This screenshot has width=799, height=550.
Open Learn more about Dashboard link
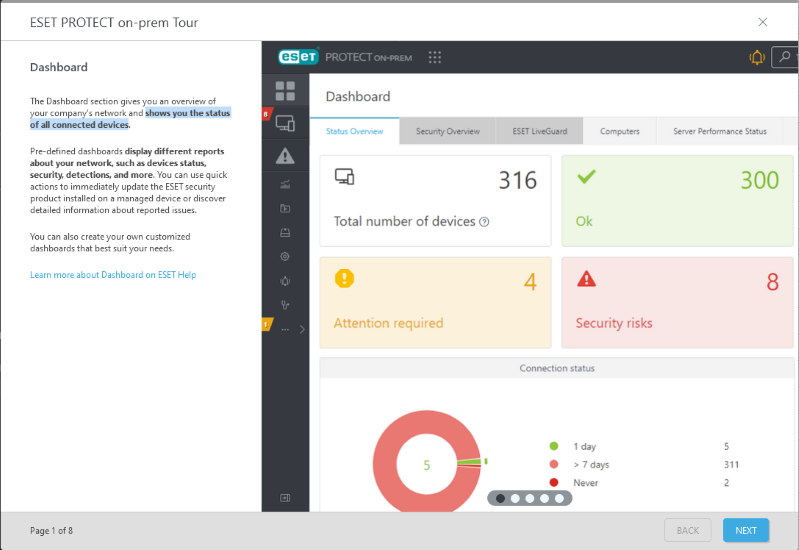[x=113, y=274]
